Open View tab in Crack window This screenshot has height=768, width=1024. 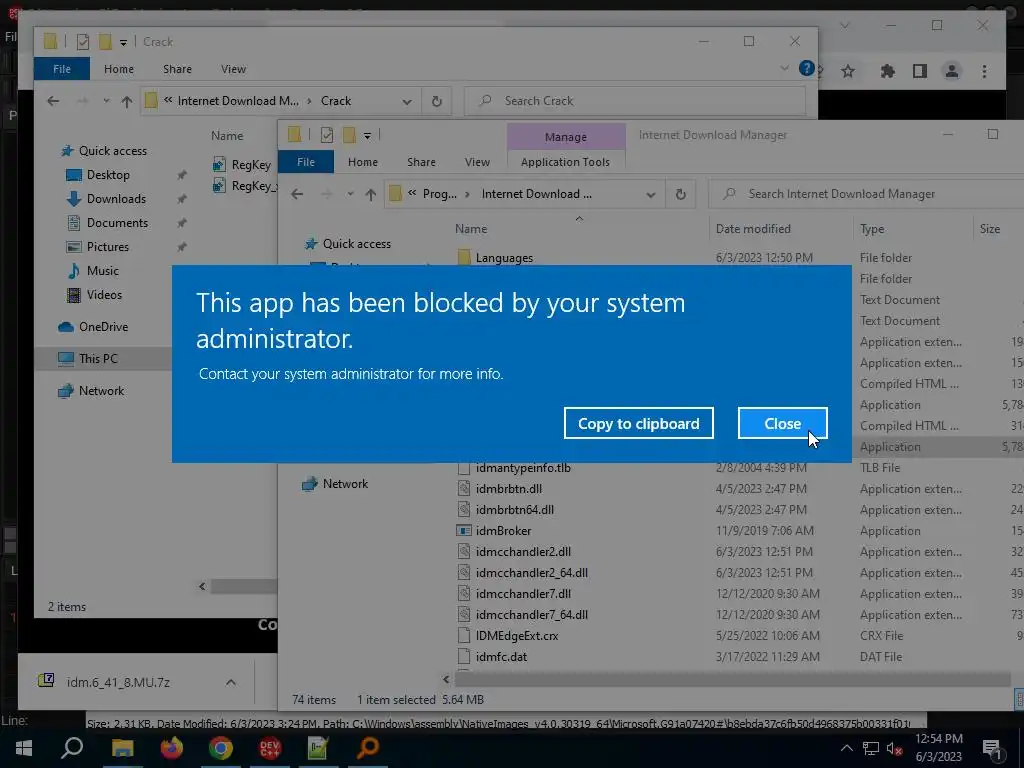click(x=233, y=69)
